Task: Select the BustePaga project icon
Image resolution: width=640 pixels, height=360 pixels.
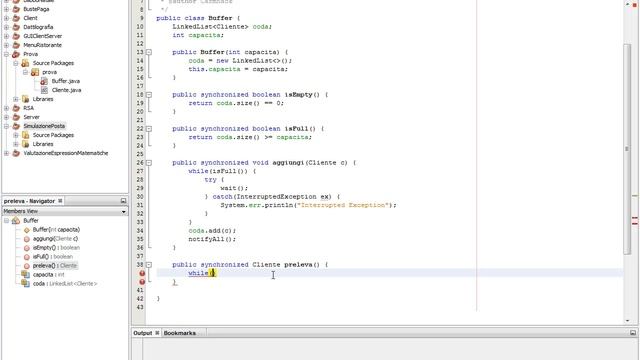Action: point(16,9)
